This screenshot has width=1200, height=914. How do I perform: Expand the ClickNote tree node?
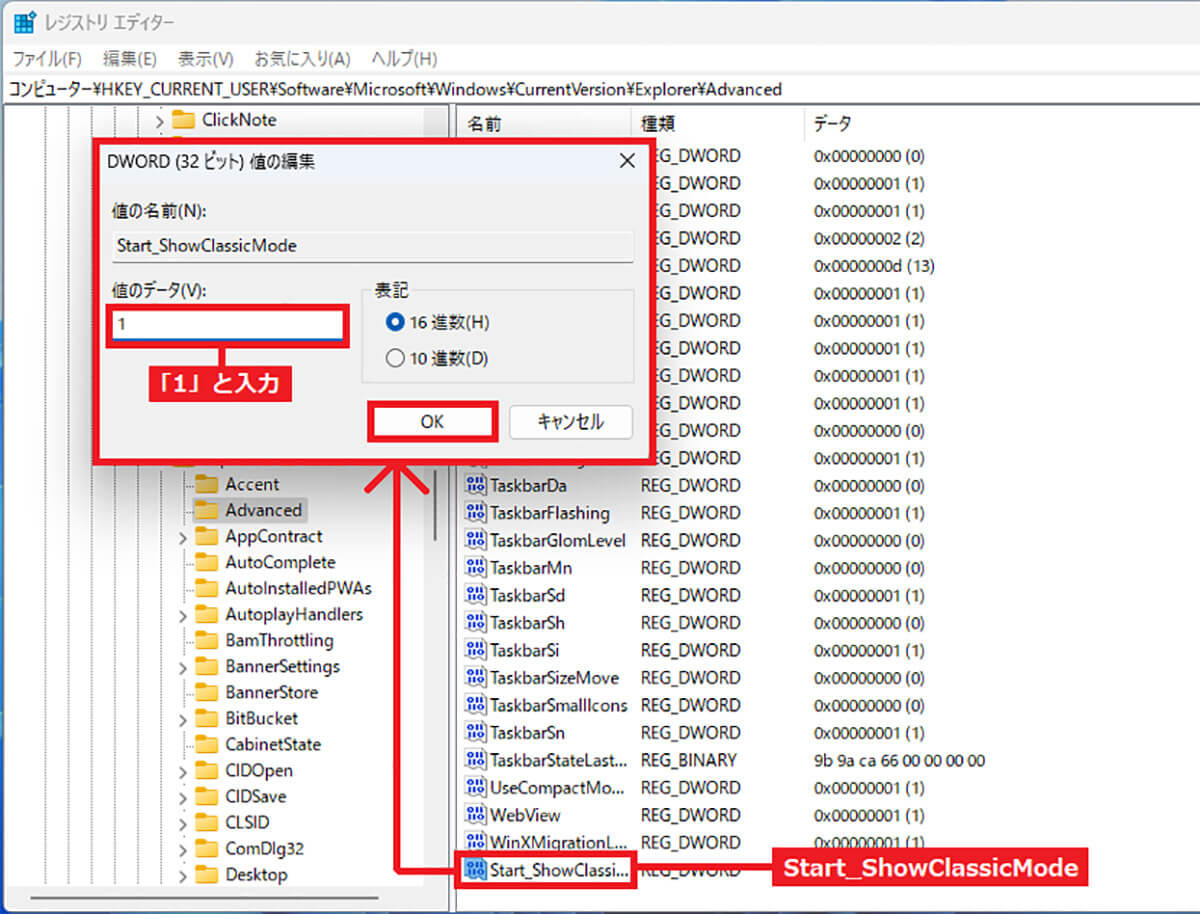pos(159,120)
